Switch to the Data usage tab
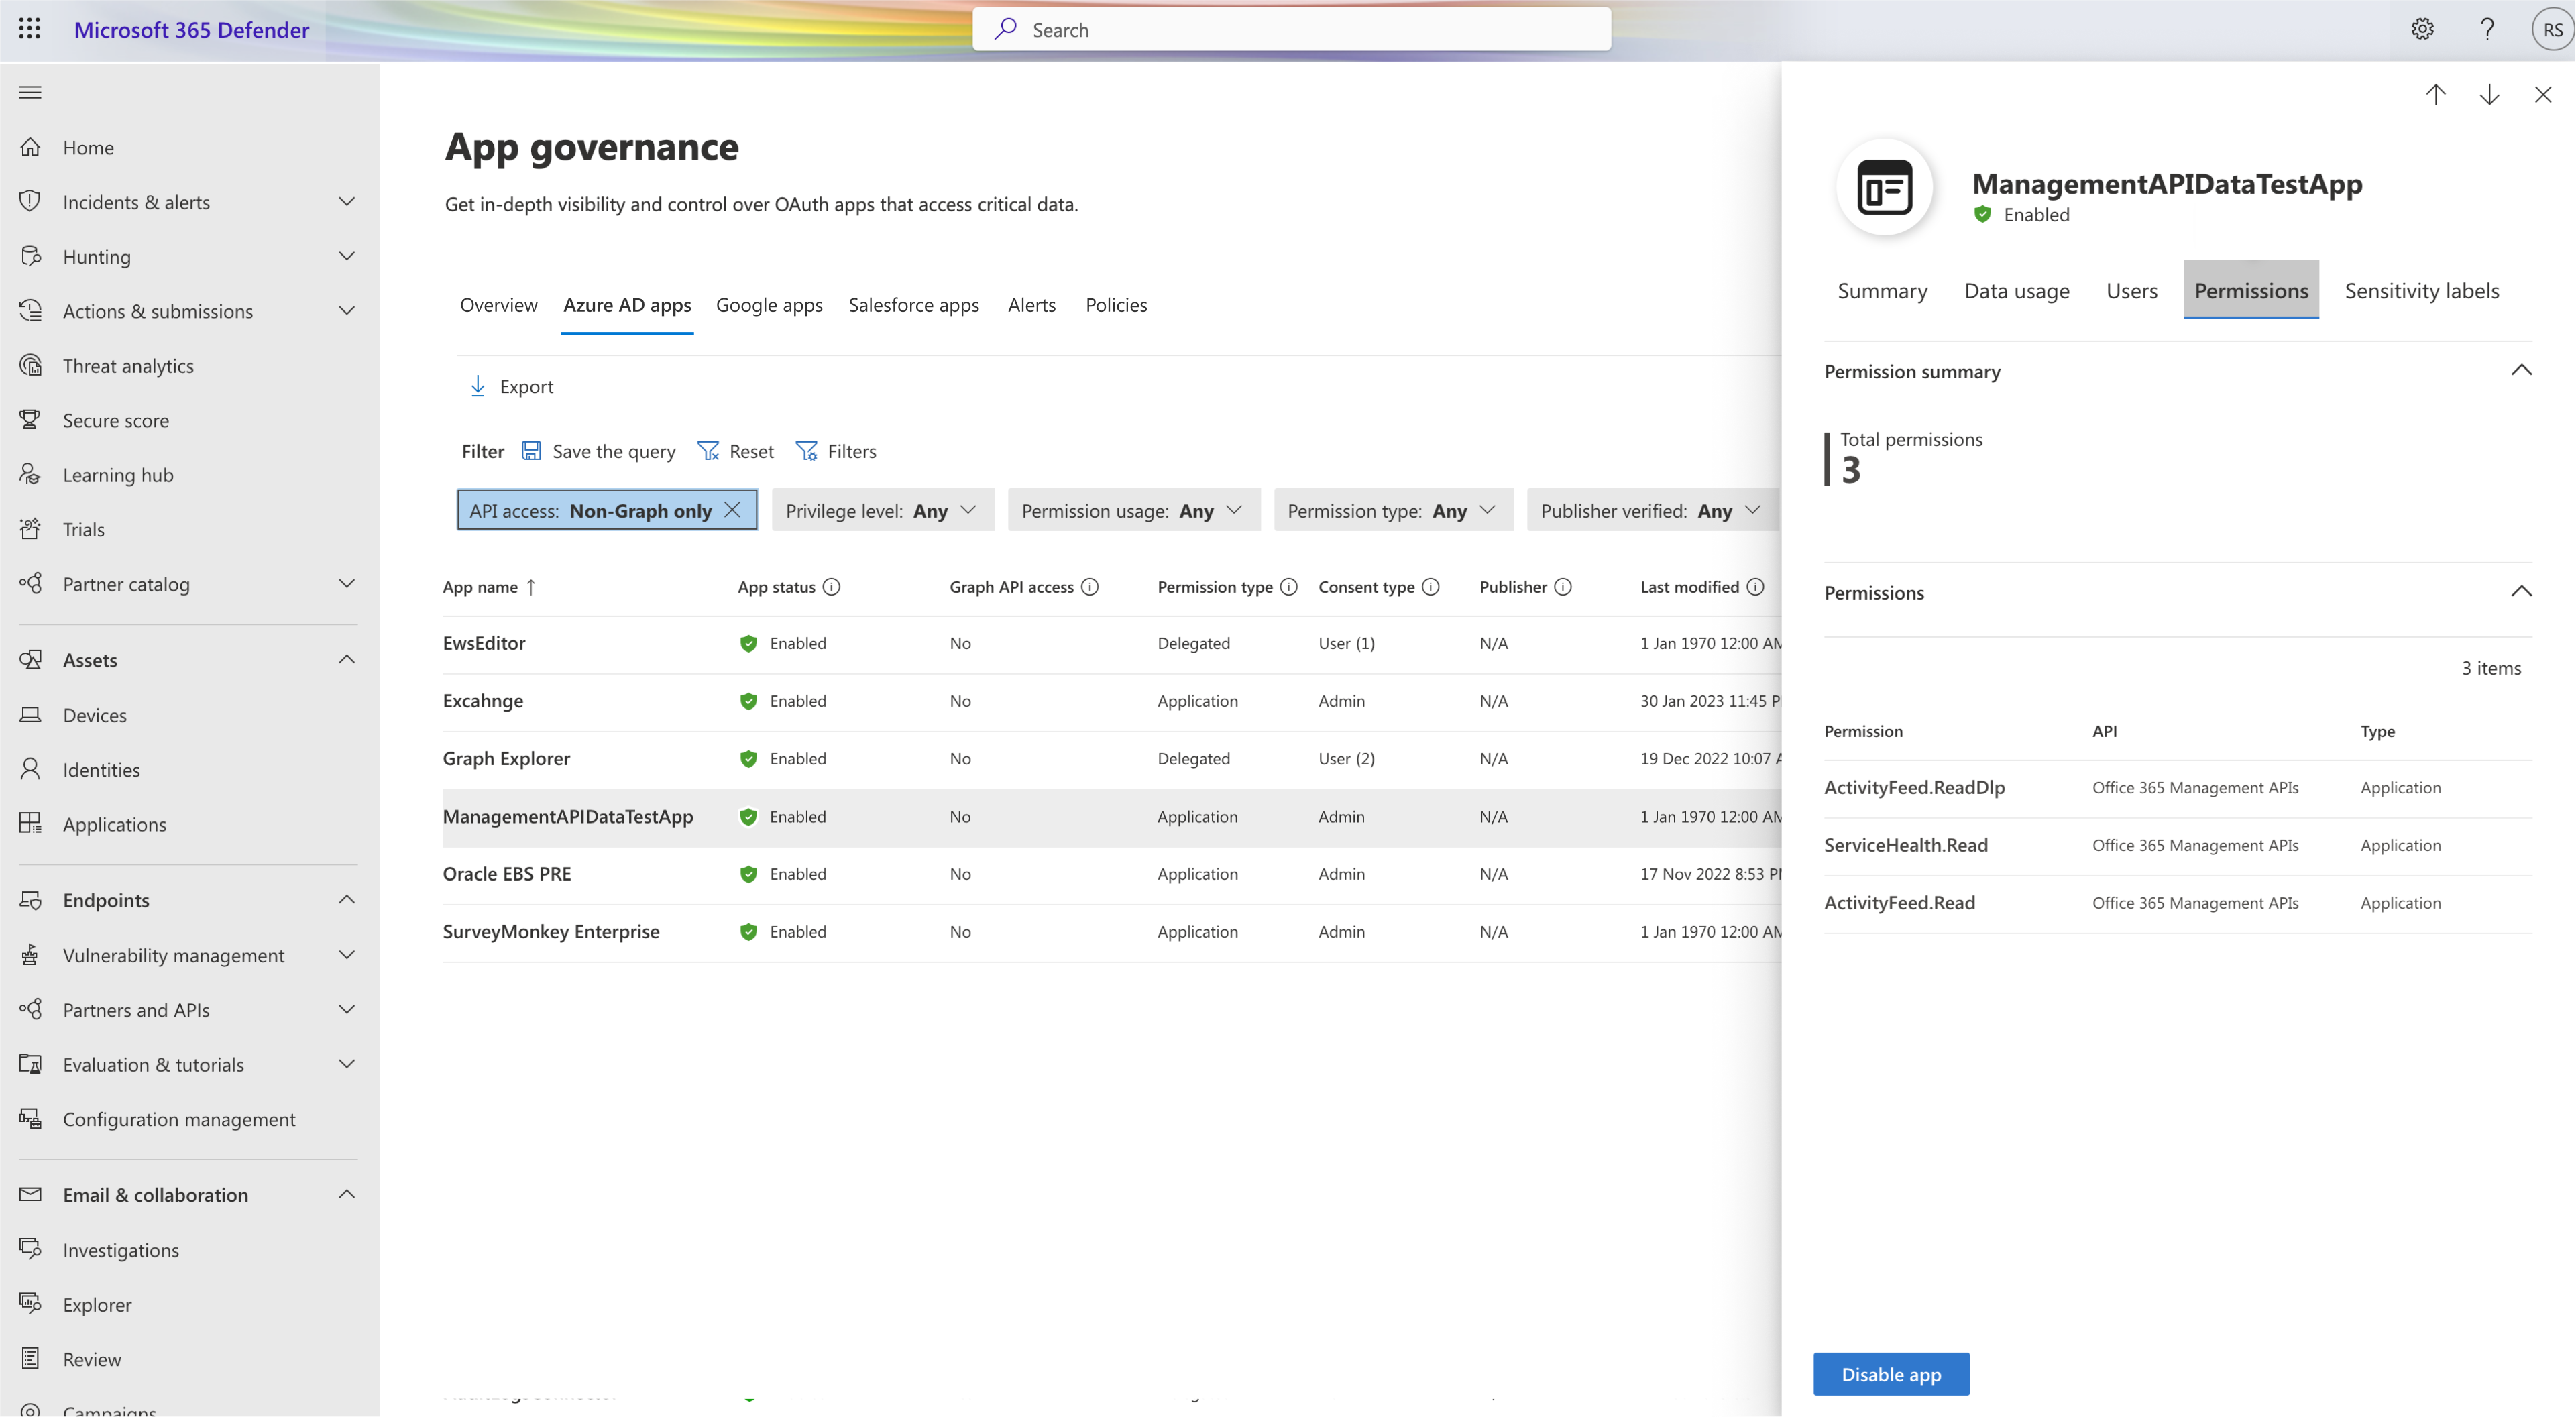Viewport: 2576px width, 1417px height. coord(2016,288)
